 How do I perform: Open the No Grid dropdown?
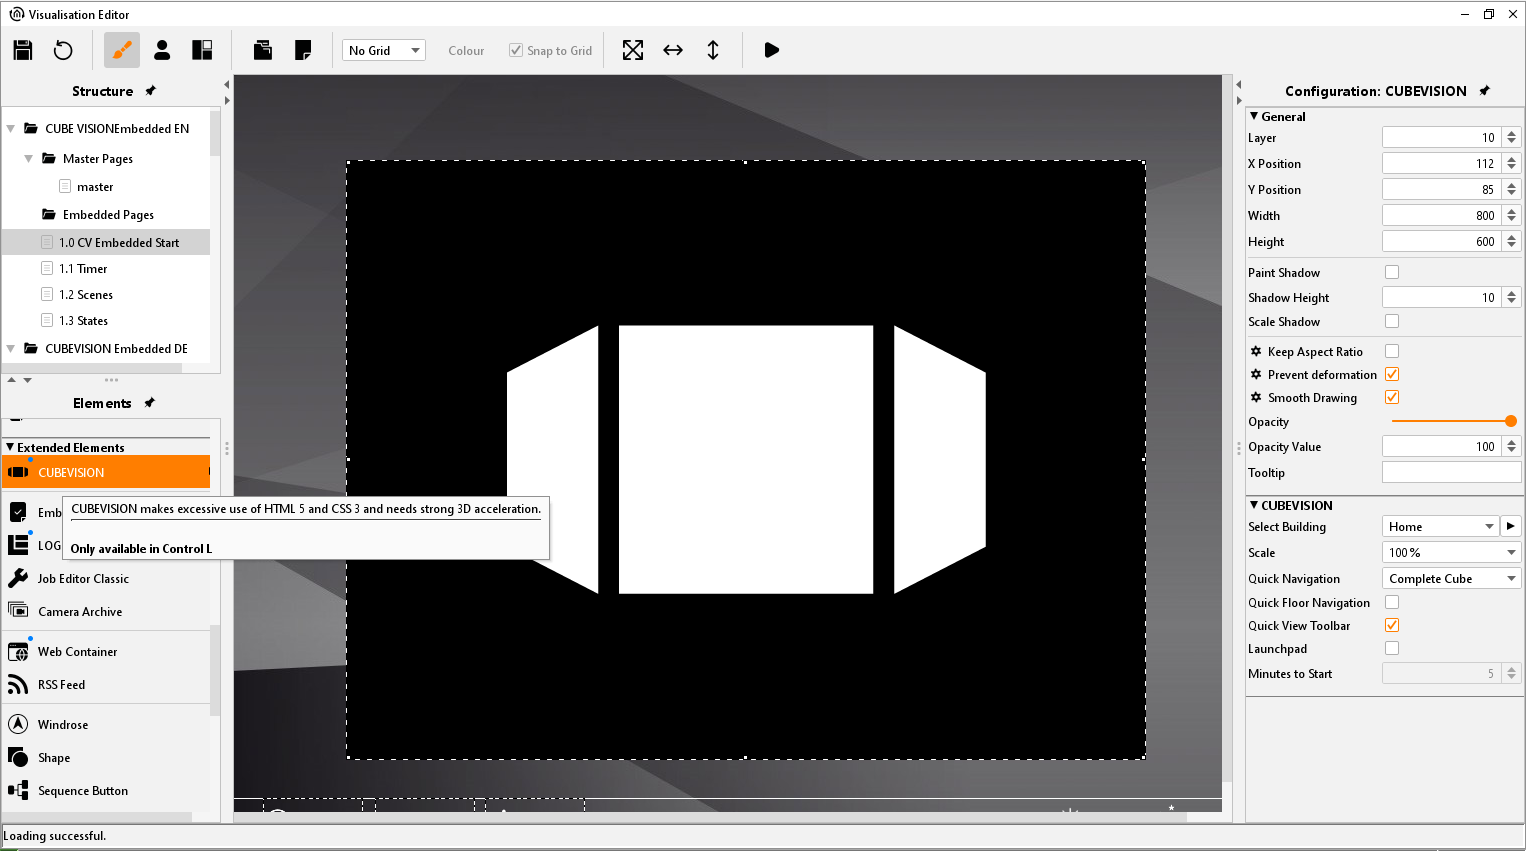click(x=384, y=50)
